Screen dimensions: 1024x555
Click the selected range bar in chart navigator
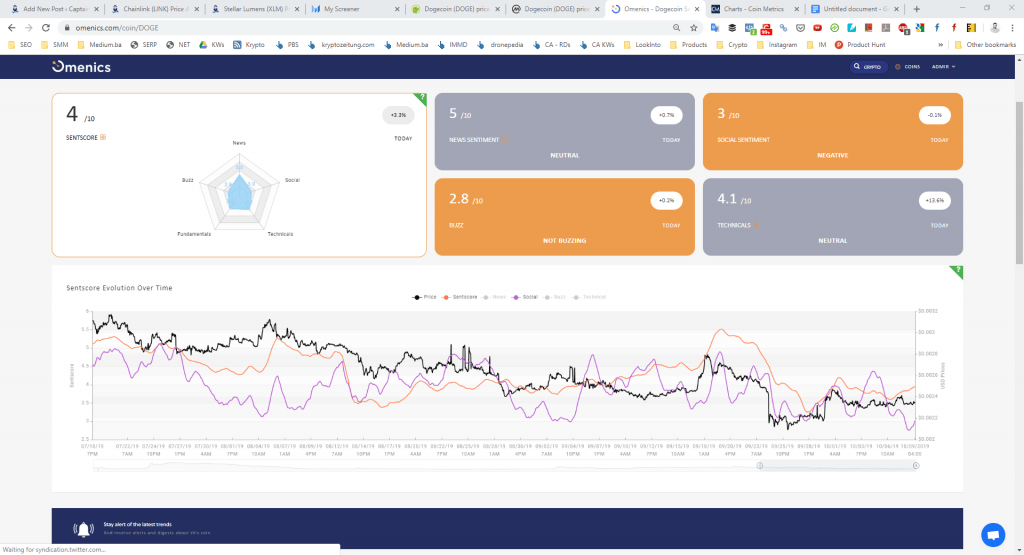pyautogui.click(x=838, y=466)
